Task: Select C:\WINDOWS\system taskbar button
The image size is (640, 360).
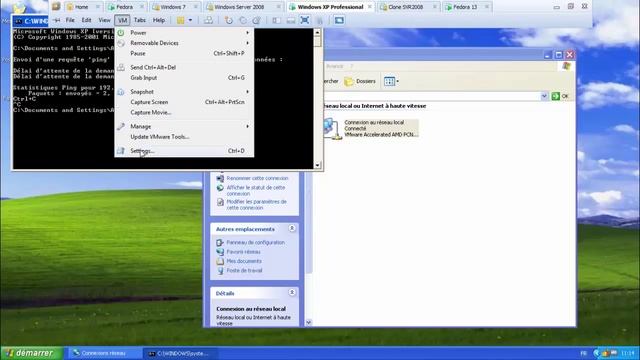Action: (180, 353)
